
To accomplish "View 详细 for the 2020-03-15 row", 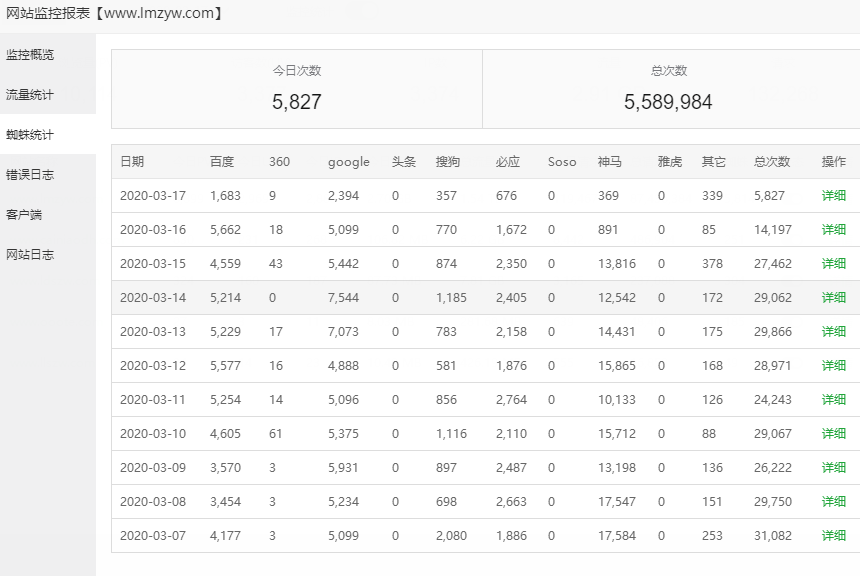I will pos(833,264).
